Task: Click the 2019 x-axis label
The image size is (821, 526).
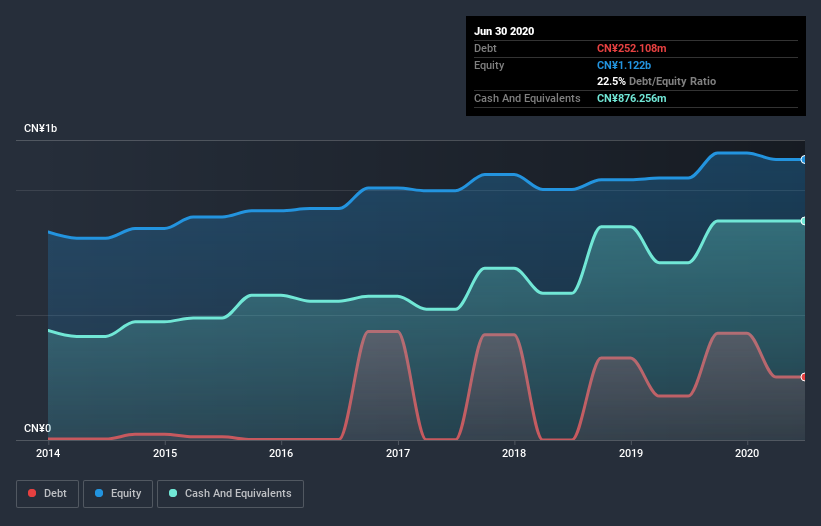Action: pyautogui.click(x=631, y=453)
